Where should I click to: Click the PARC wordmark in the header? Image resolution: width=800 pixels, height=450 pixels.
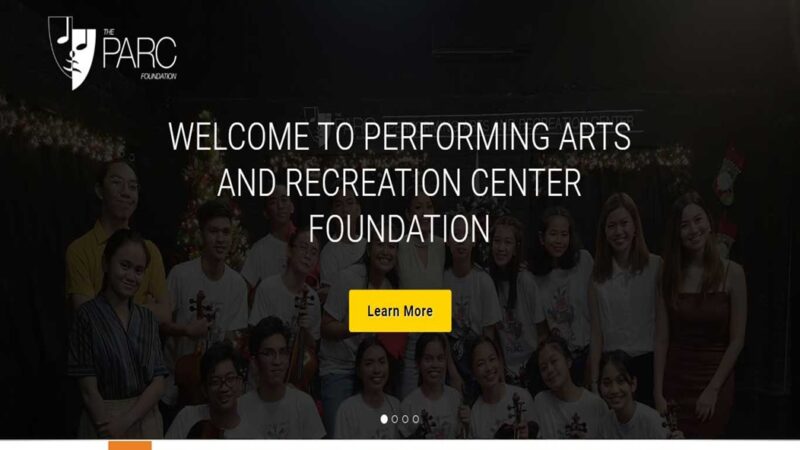[139, 52]
